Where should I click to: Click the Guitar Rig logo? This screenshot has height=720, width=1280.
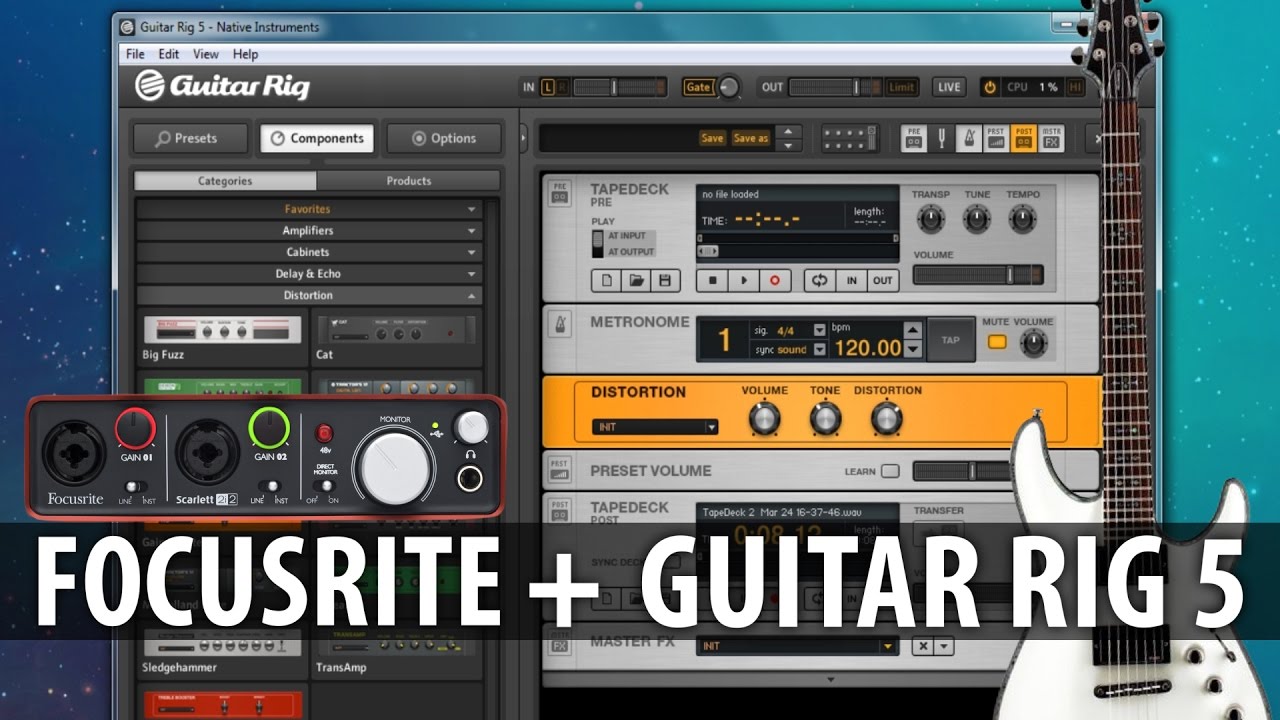pyautogui.click(x=223, y=86)
